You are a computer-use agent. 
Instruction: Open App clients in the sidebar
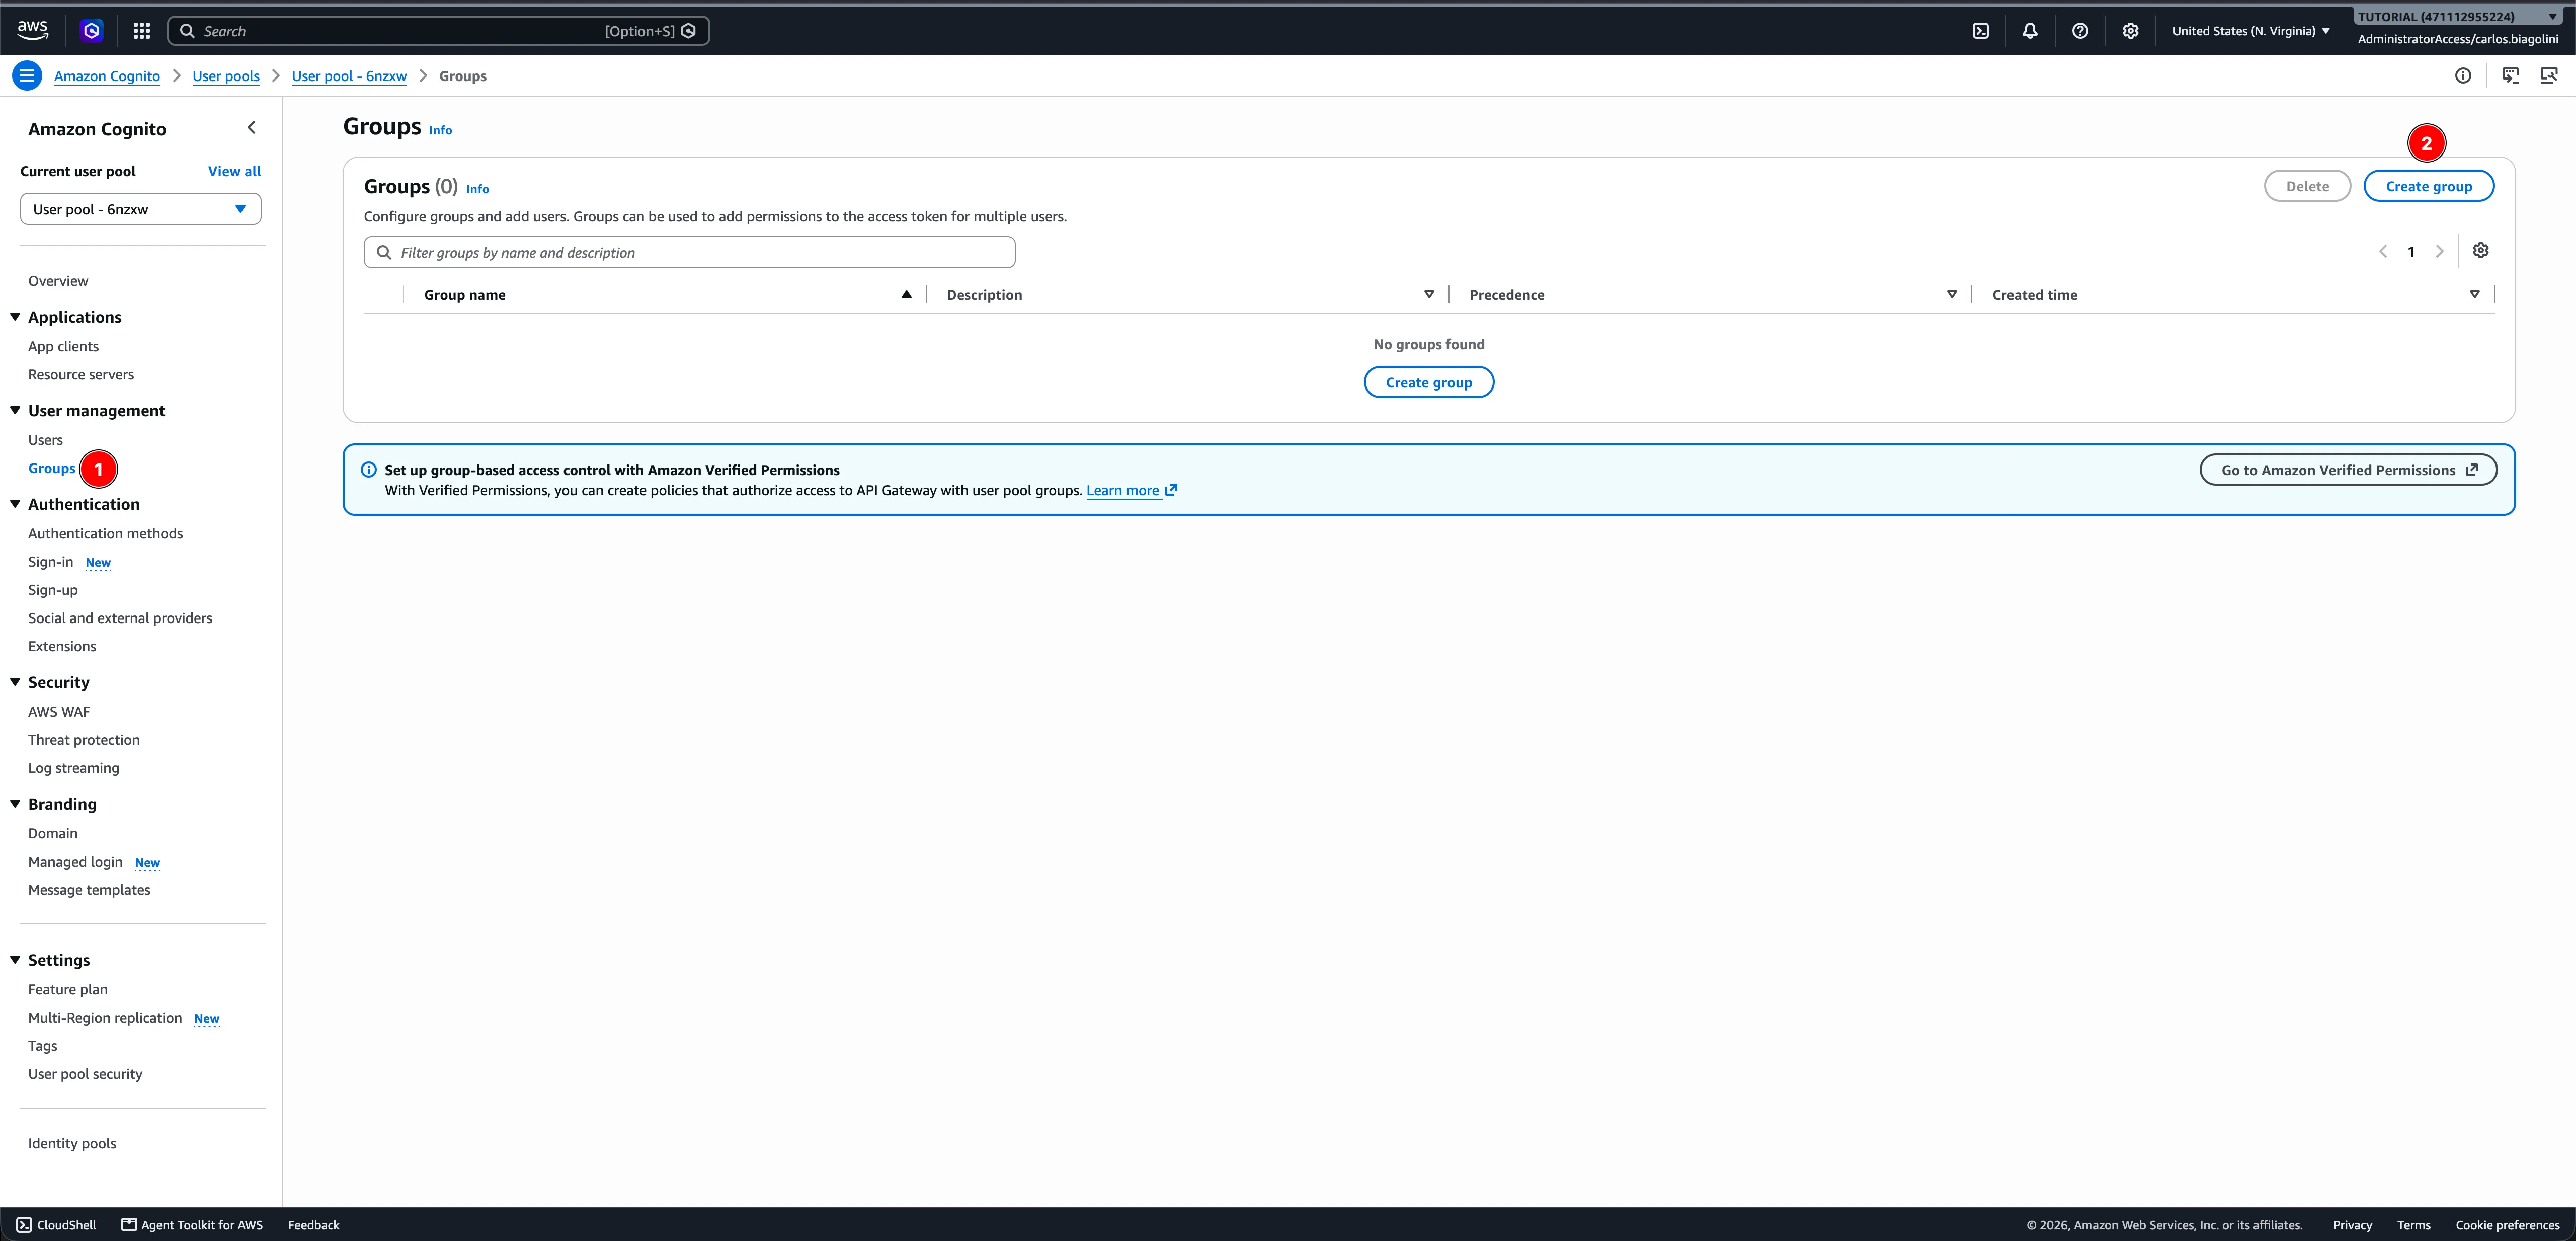tap(63, 346)
